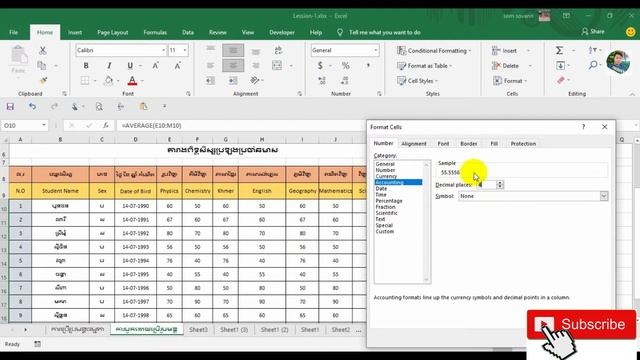The width and height of the screenshot is (640, 360).
Task: Click the Decimal places spinner arrows
Action: (x=500, y=184)
